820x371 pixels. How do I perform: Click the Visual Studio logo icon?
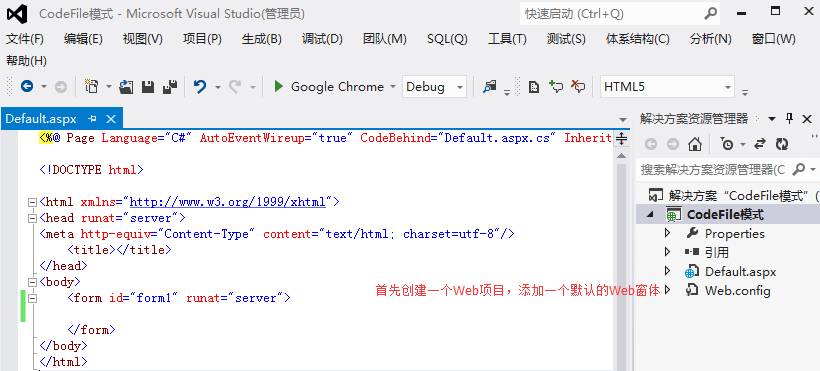(x=17, y=14)
